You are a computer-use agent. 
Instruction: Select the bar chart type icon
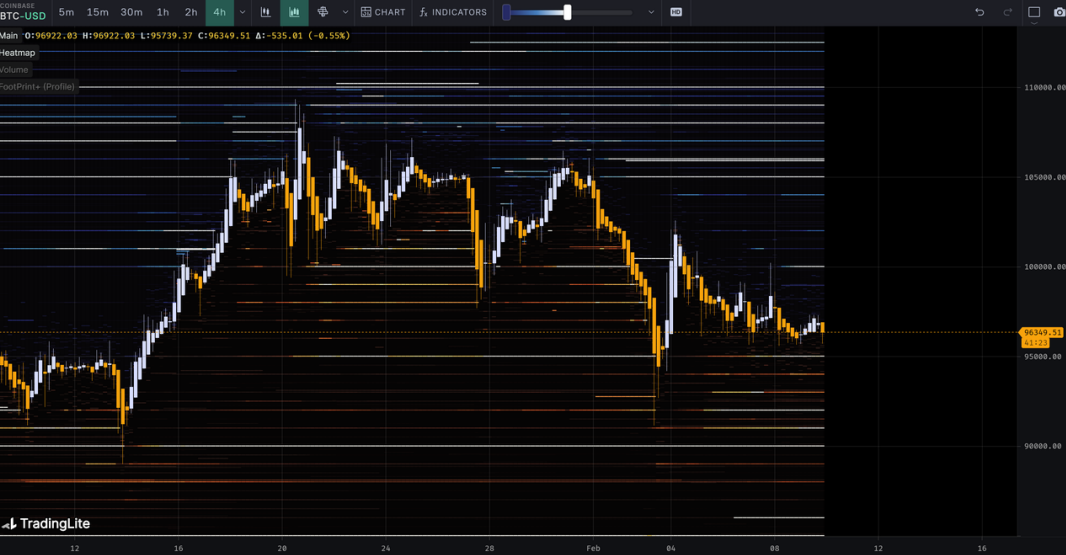click(x=265, y=12)
